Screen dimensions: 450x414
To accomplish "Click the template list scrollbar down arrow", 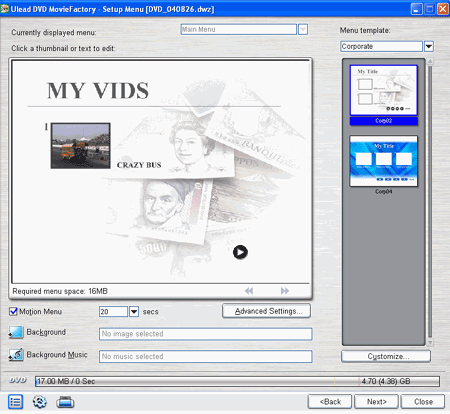I will (430, 342).
